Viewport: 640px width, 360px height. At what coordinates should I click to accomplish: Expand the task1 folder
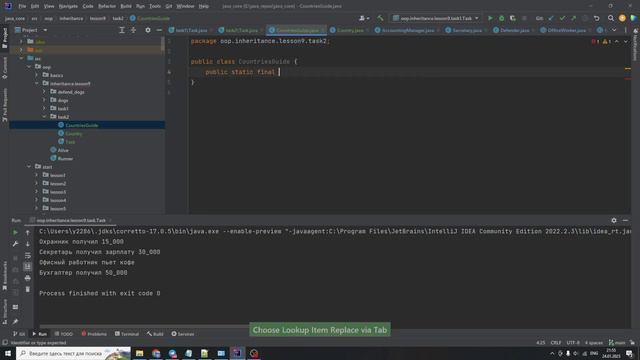point(44,109)
